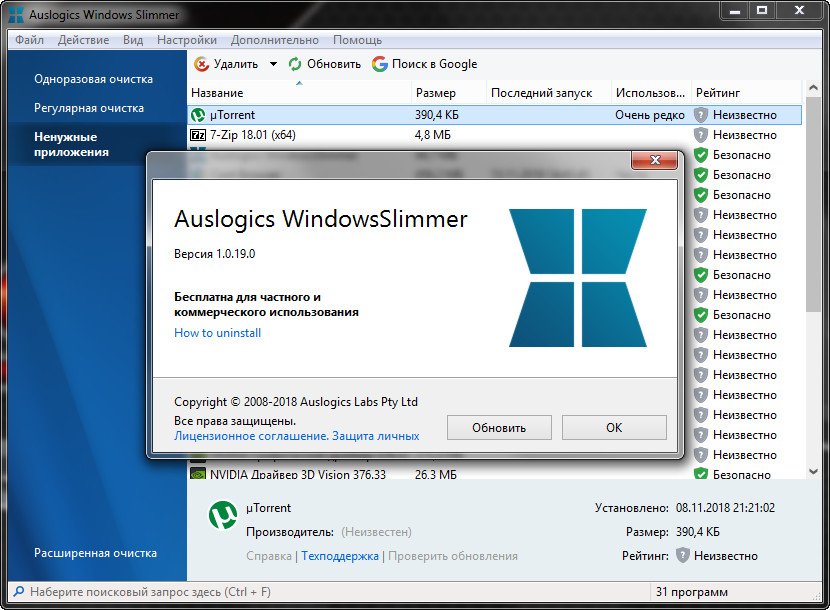The image size is (830, 610).
Task: Confirm the About dialog with OK
Action: point(614,427)
